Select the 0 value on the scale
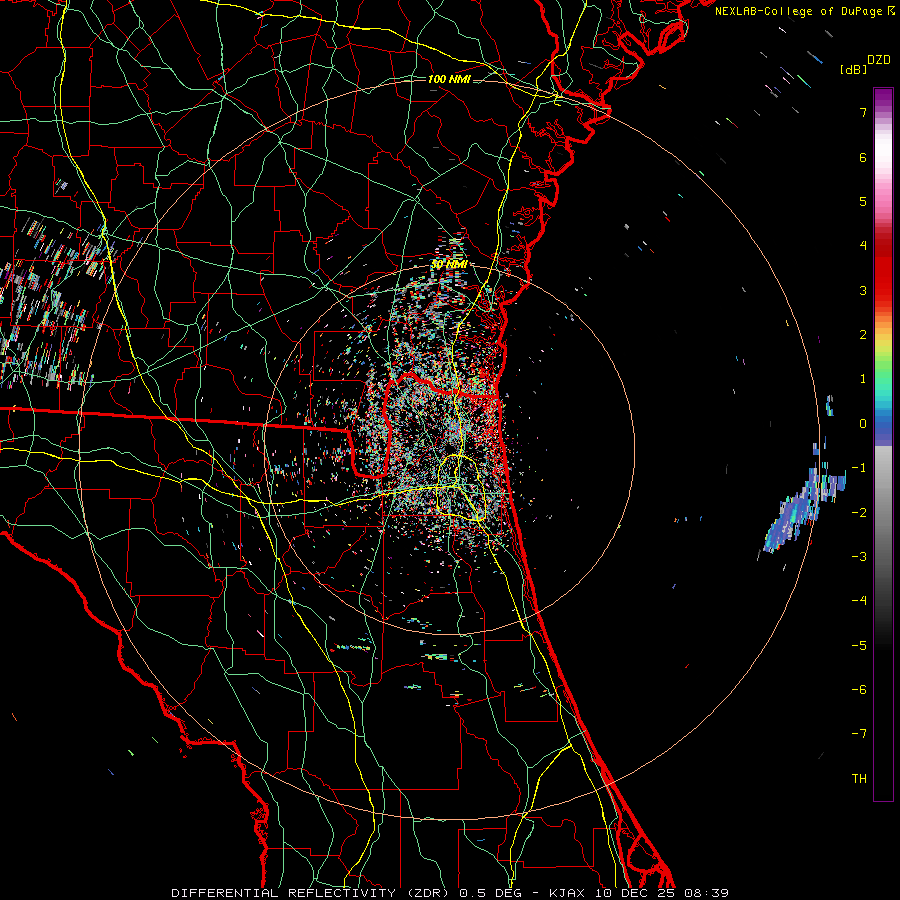 [x=863, y=424]
